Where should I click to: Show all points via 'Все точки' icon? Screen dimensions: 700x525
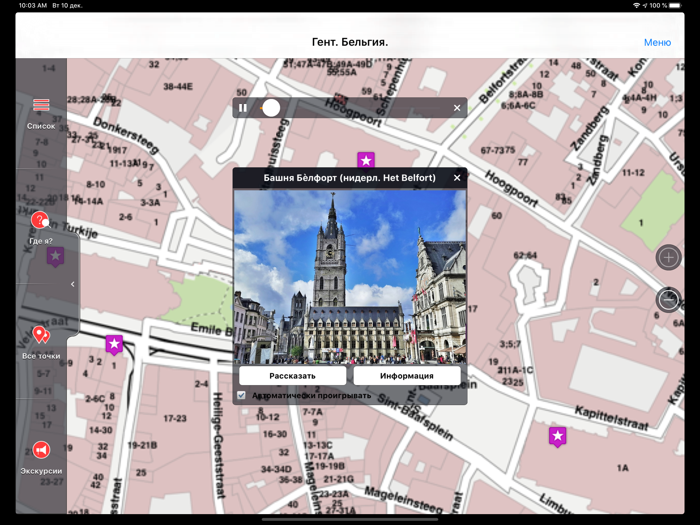pos(41,335)
